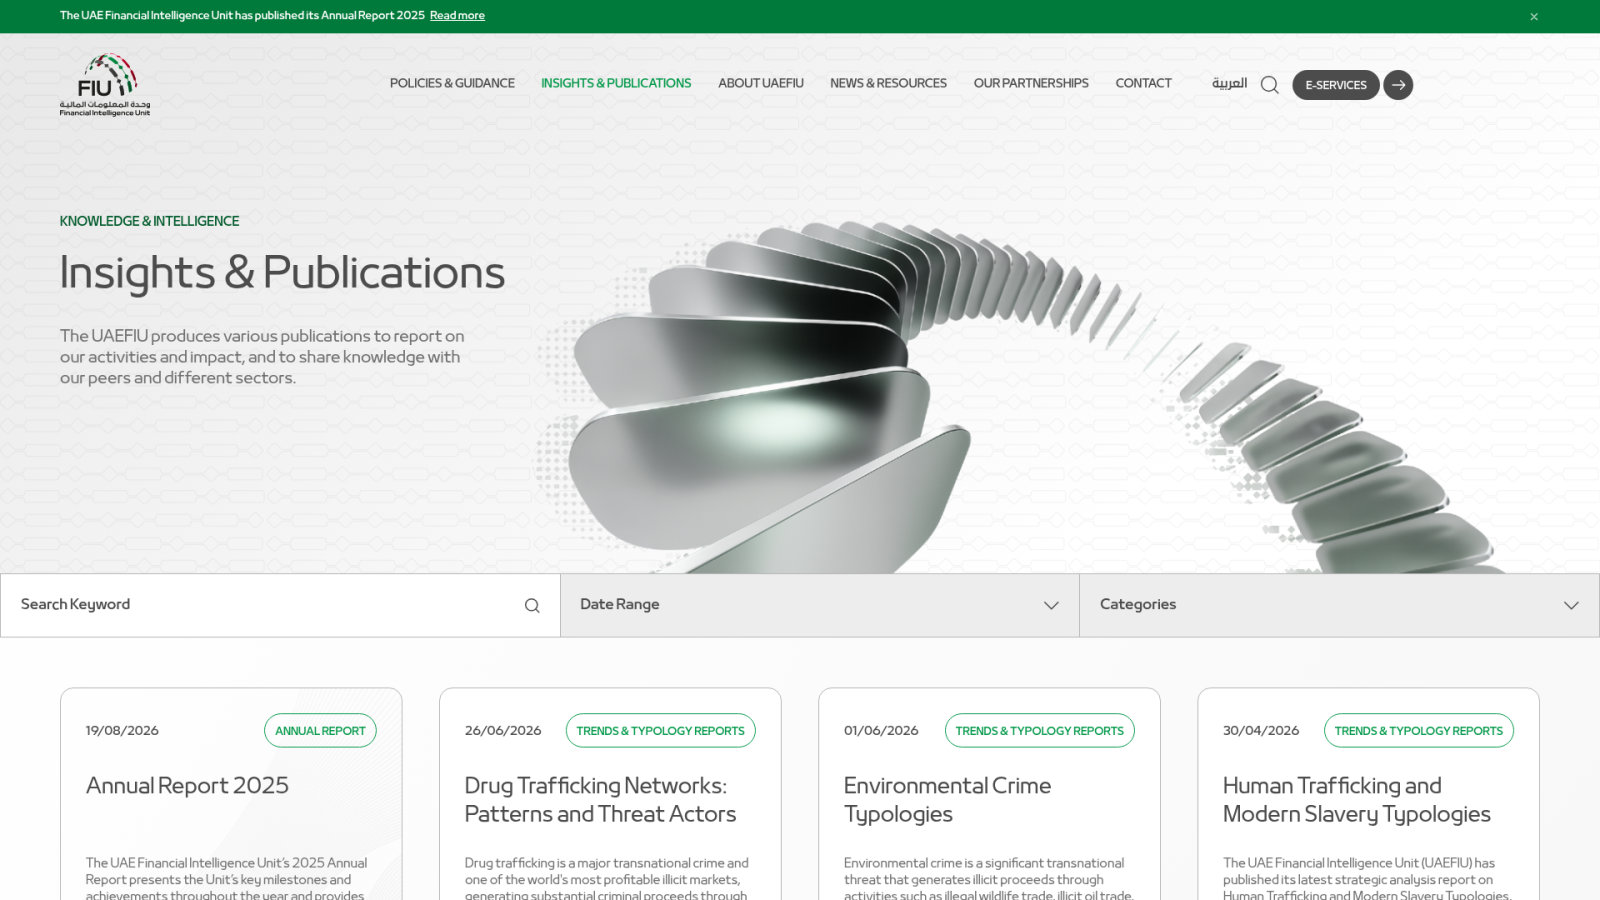Click the date 30/04/2026

pyautogui.click(x=1261, y=731)
